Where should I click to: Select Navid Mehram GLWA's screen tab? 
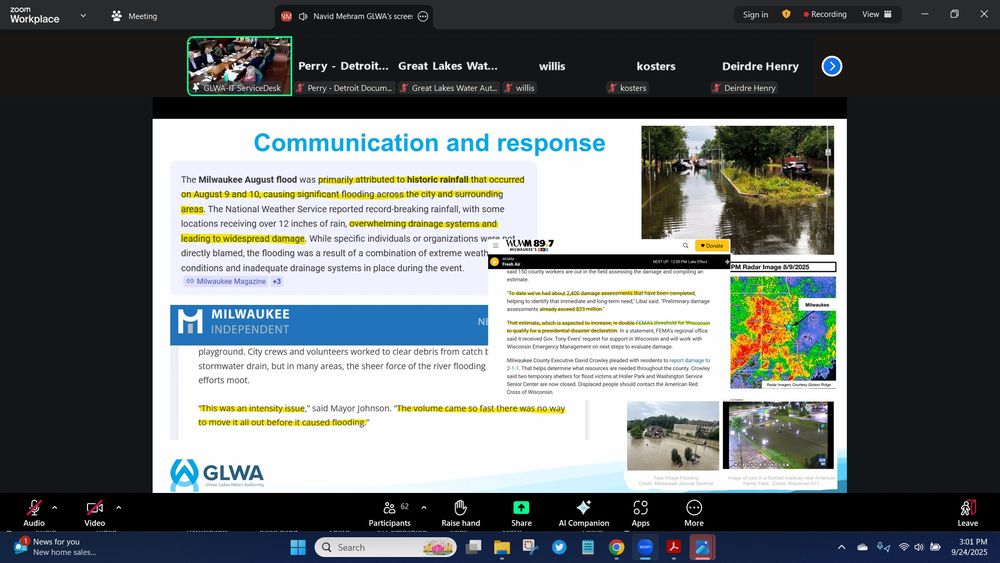355,17
